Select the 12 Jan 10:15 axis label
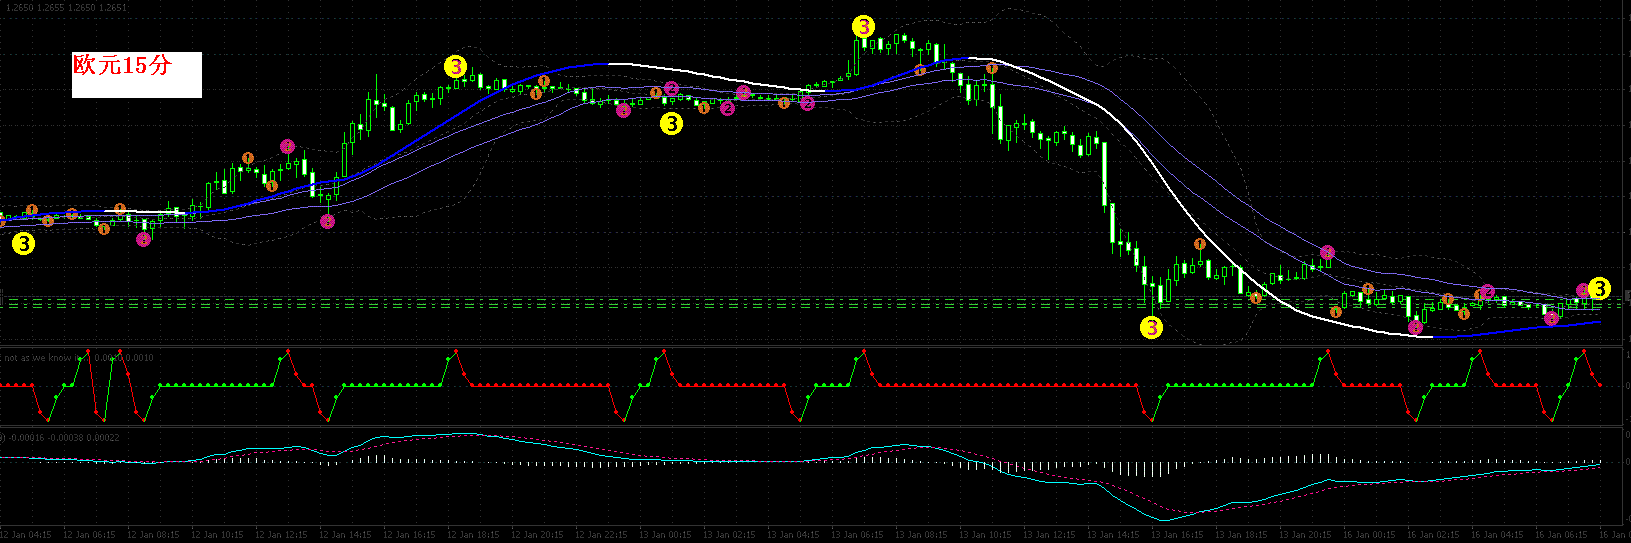The width and height of the screenshot is (1631, 543). click(217, 535)
